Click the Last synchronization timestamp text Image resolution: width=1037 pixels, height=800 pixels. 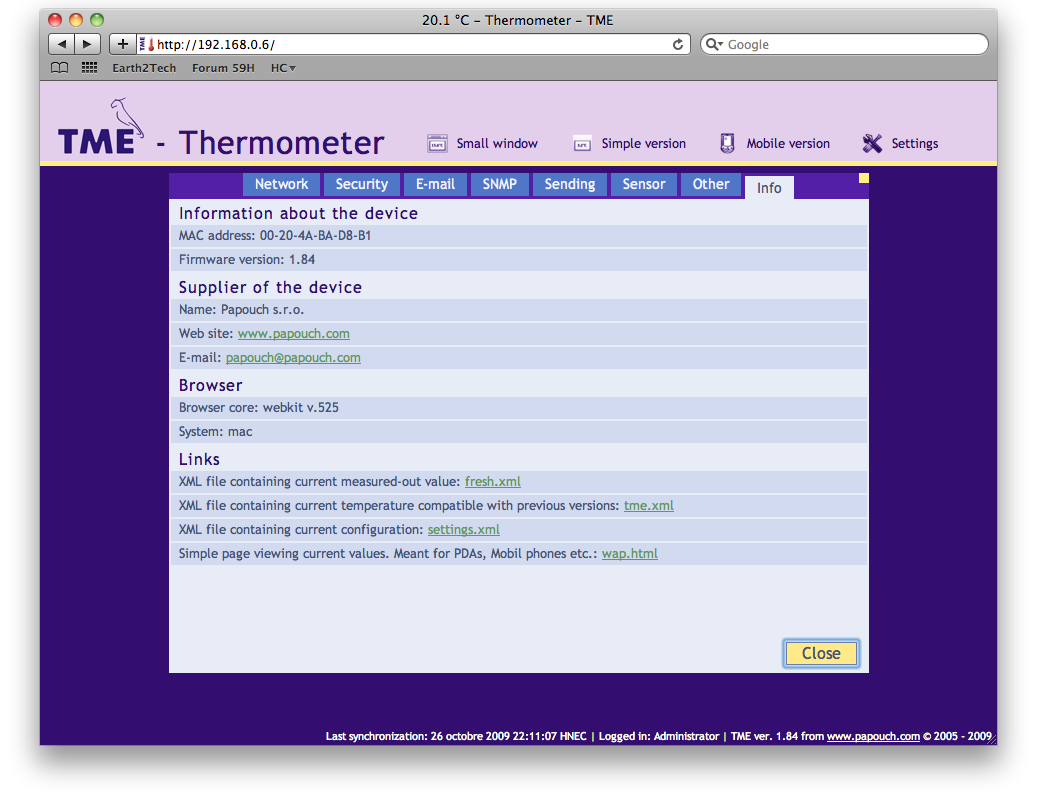[456, 737]
